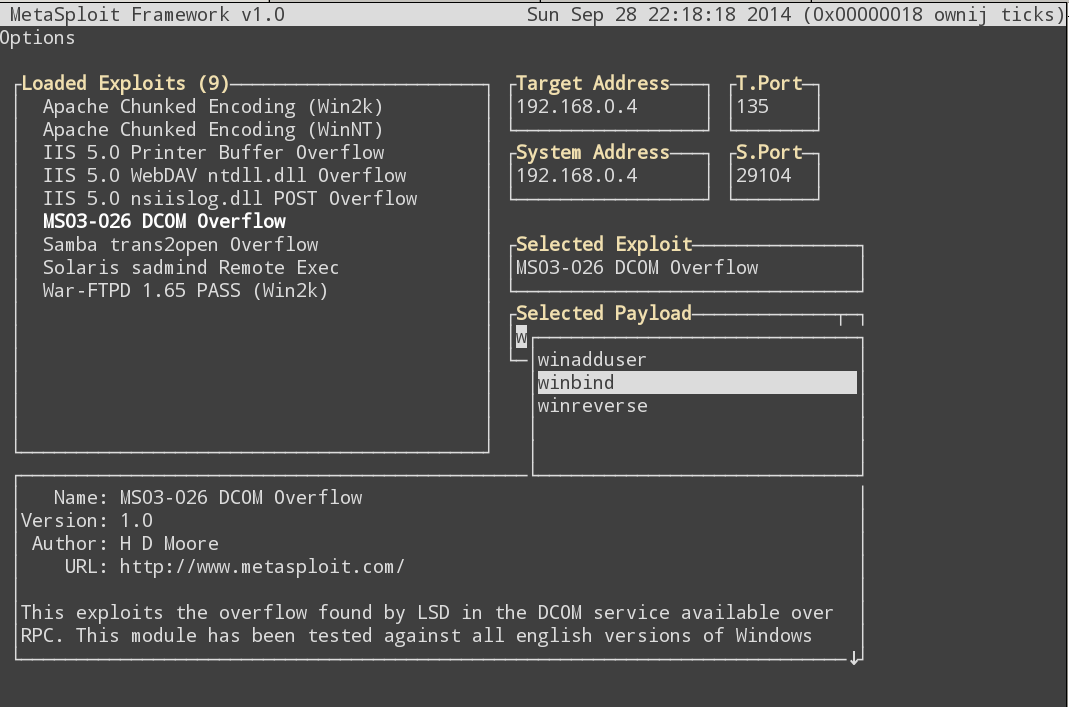The image size is (1069, 707).
Task: Select Samba trans2open Overflow exploit
Action: 181,245
